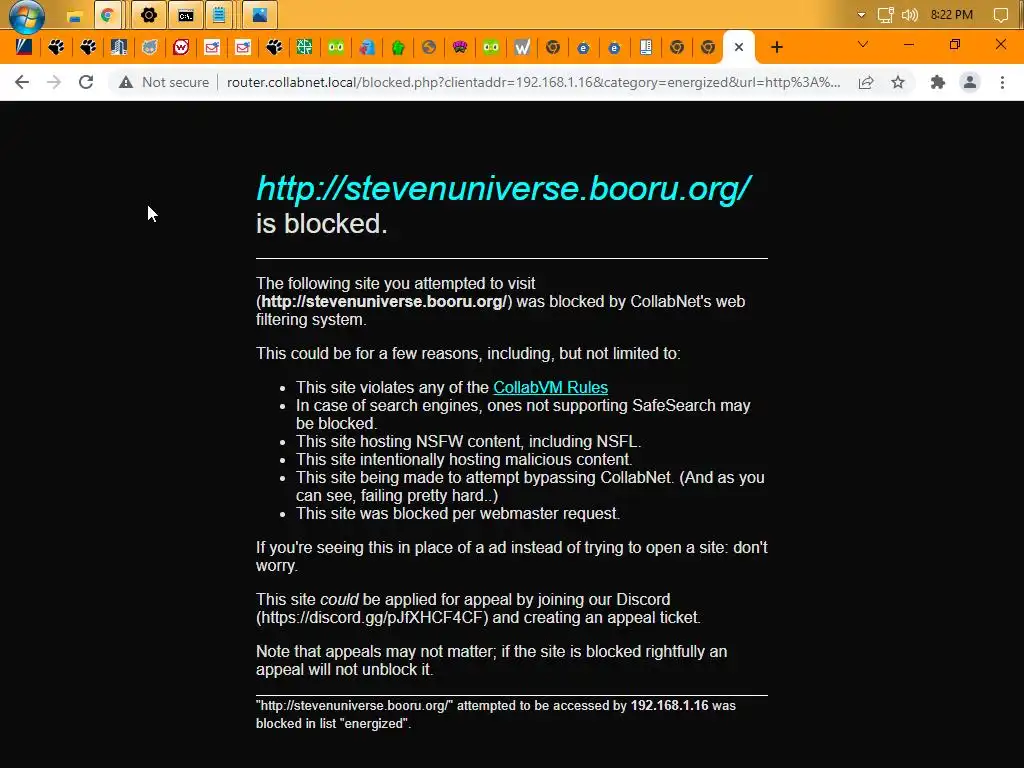Switch to the gray W favicon tab
1024x768 pixels.
522,47
